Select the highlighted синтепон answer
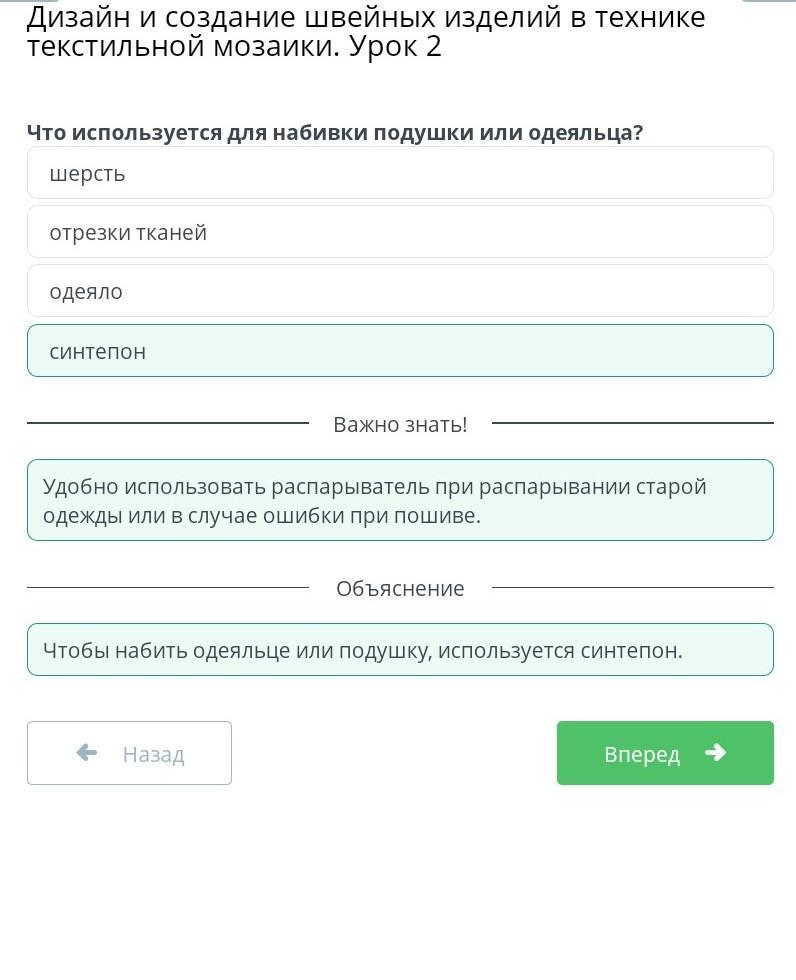 pyautogui.click(x=400, y=351)
